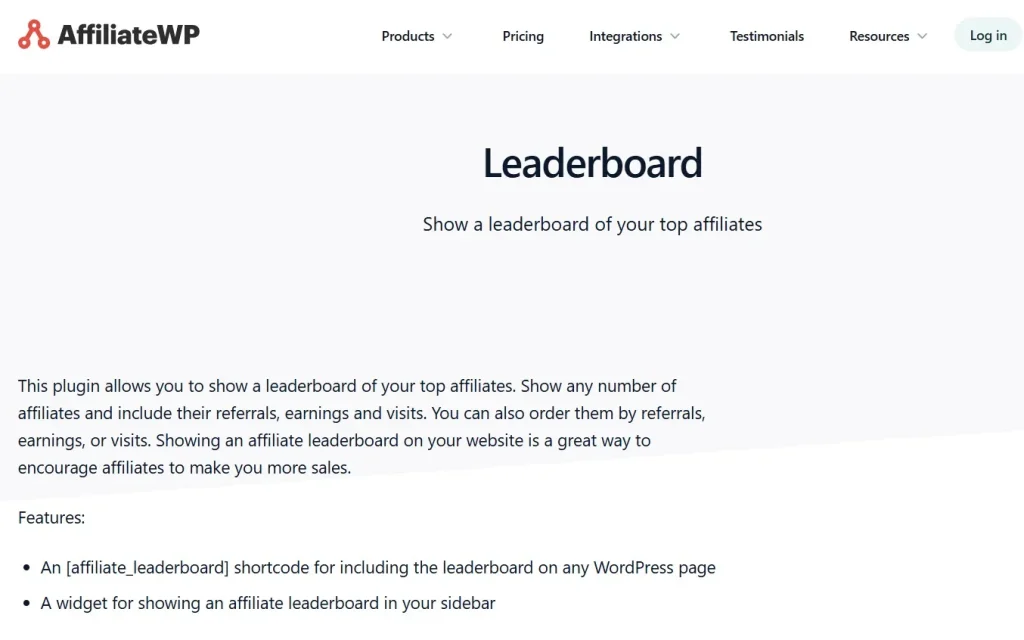1024x640 pixels.
Task: Click the Features label text
Action: tap(51, 517)
